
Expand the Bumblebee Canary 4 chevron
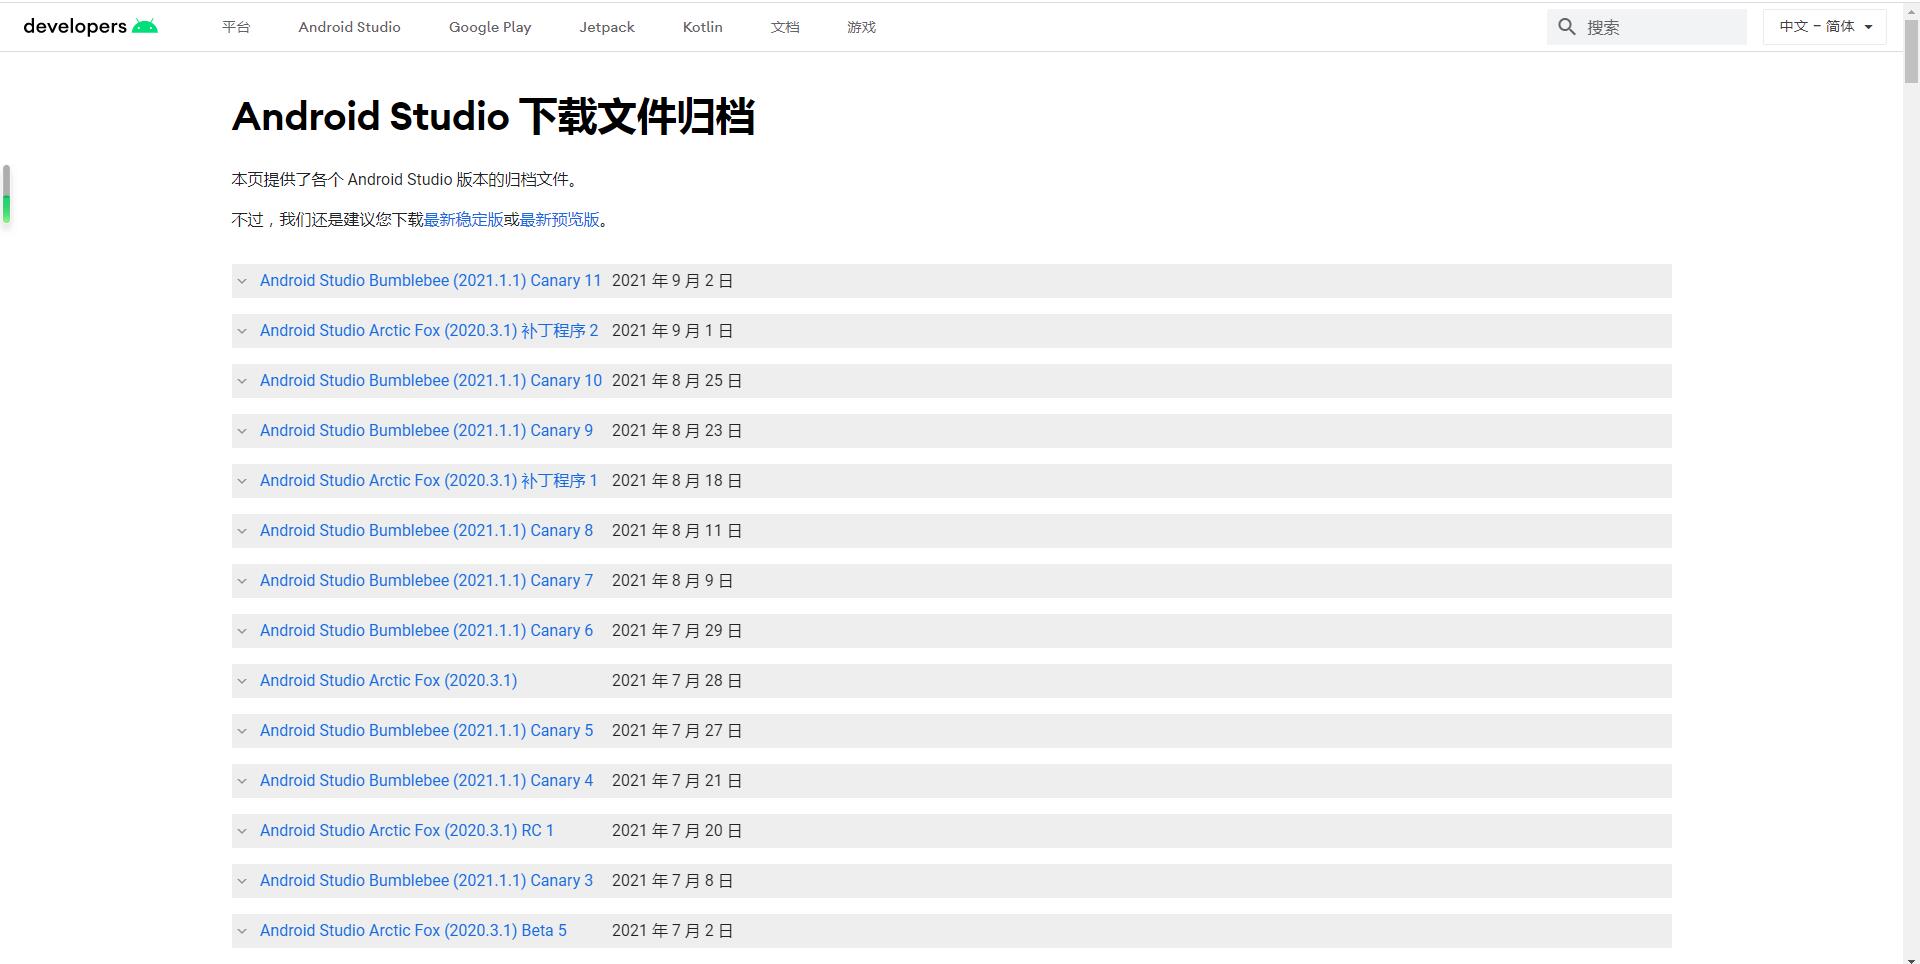click(242, 781)
